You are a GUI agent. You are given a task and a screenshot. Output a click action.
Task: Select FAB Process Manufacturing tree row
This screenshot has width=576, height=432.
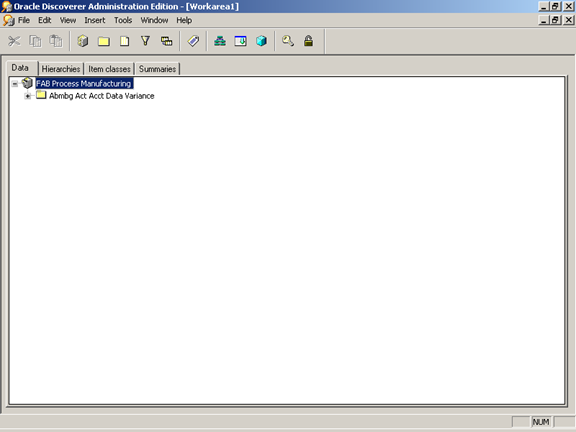point(84,84)
